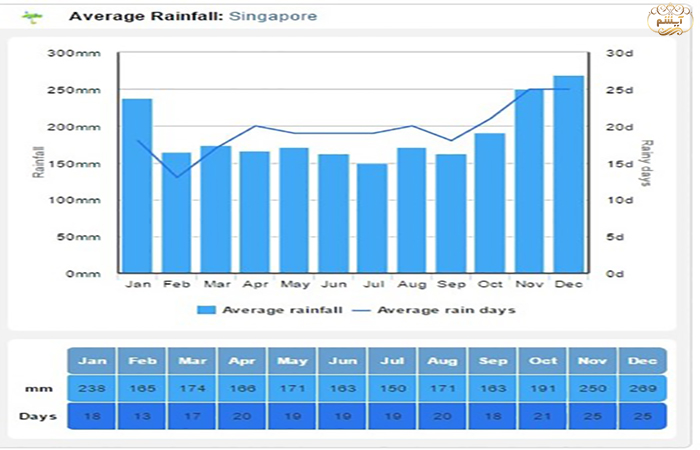The height and width of the screenshot is (450, 700).
Task: Click the Singapore location link
Action: pyautogui.click(x=273, y=16)
